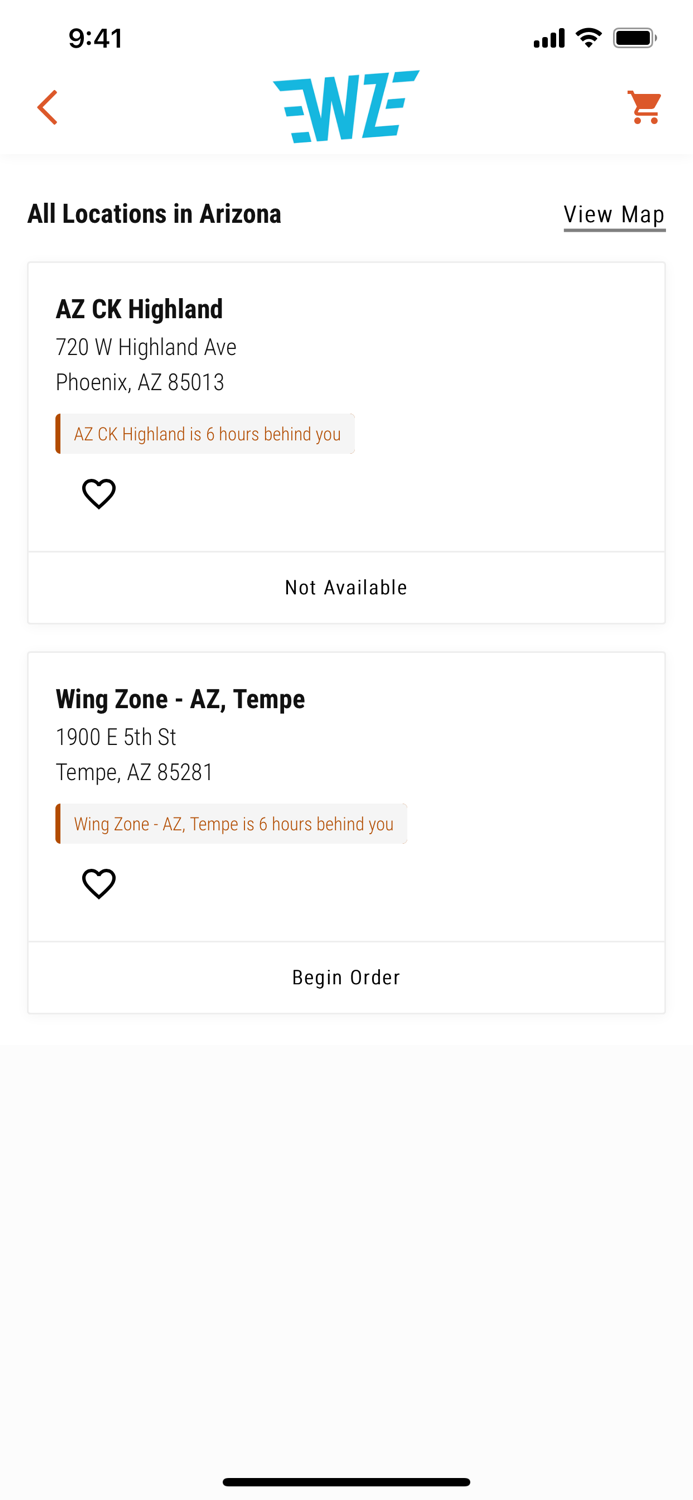Screen dimensions: 693x1500
Task: Tap the Not Available button
Action: 346,587
